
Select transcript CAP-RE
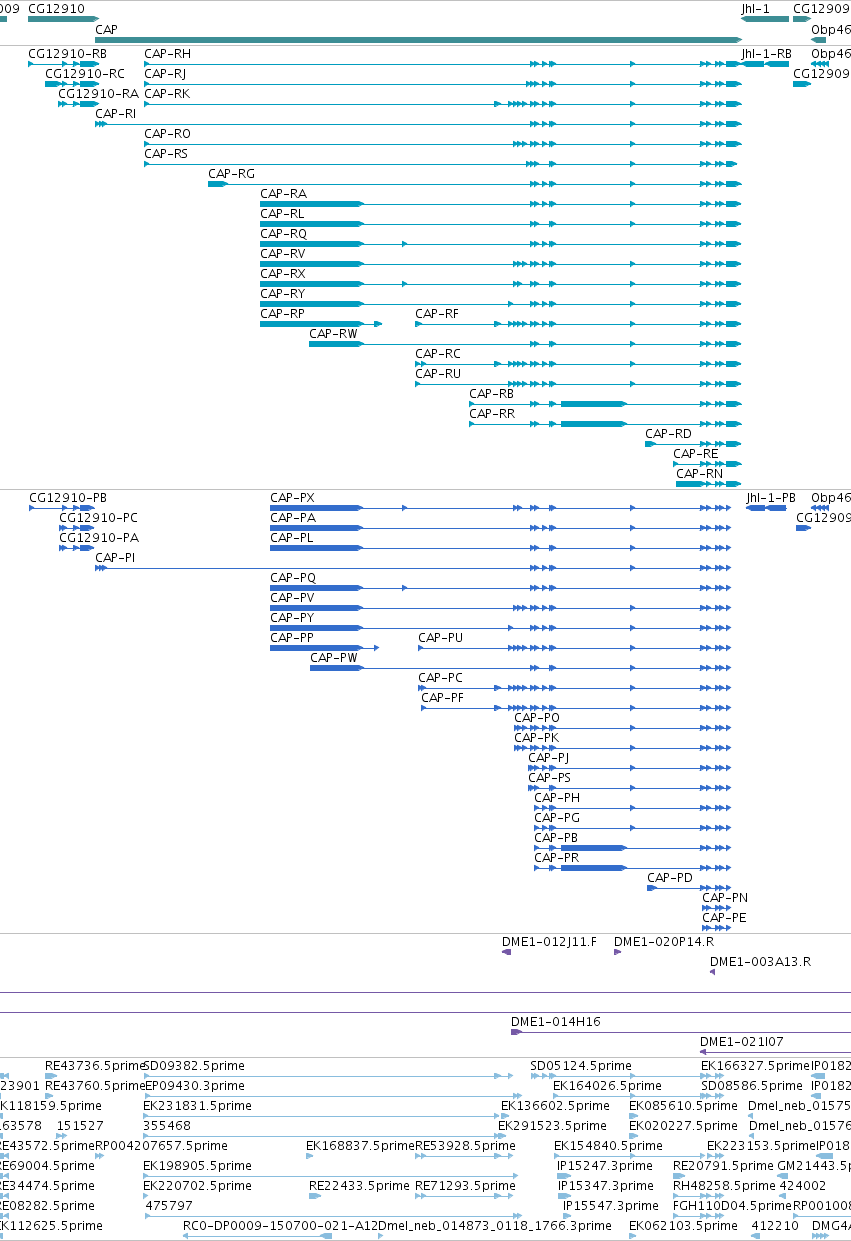(x=708, y=464)
